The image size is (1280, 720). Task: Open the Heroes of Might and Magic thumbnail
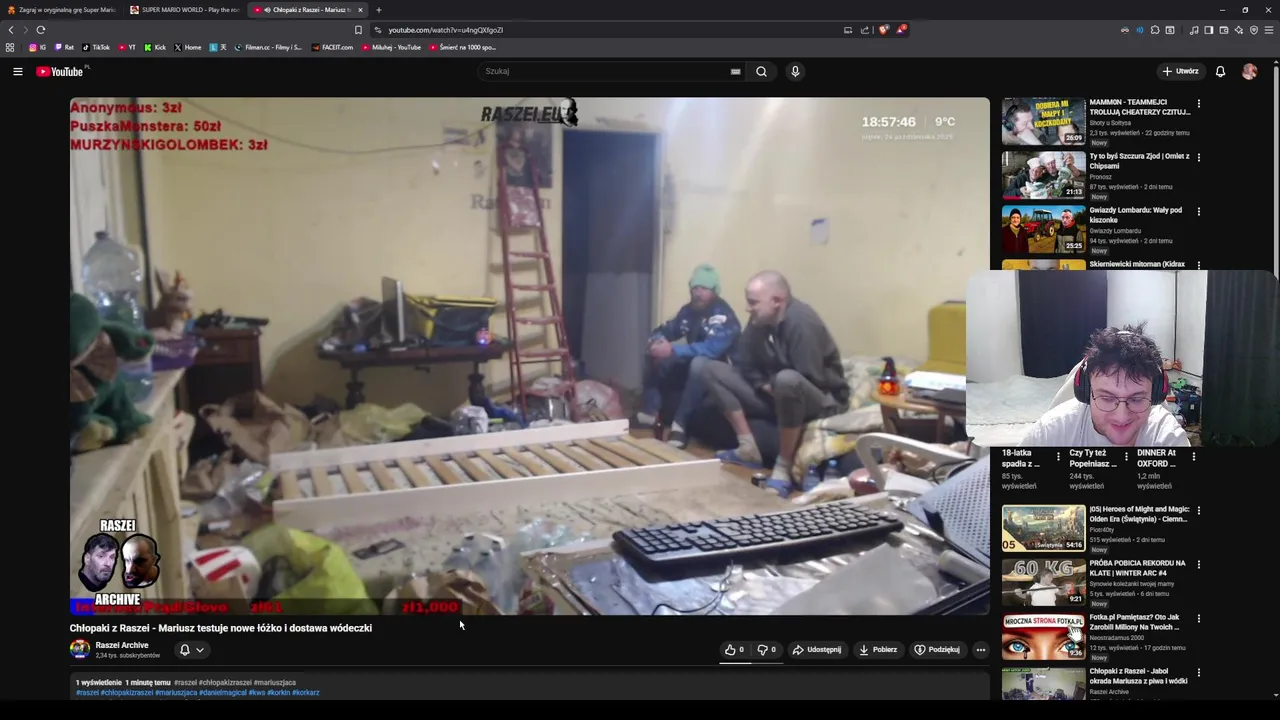pos(1043,528)
